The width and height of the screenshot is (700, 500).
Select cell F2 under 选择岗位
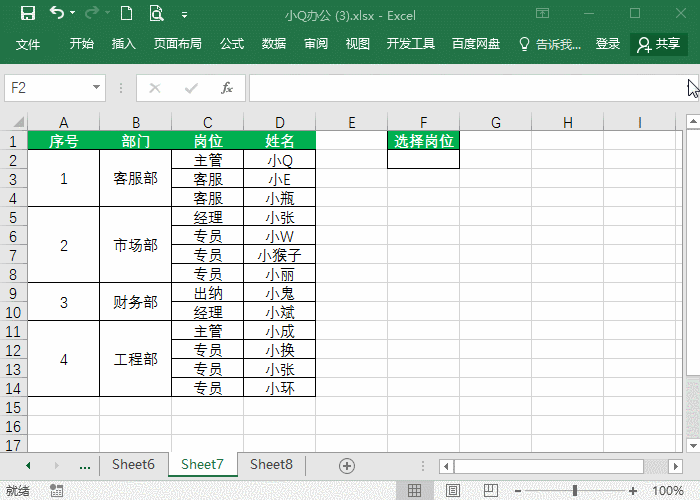(x=424, y=159)
